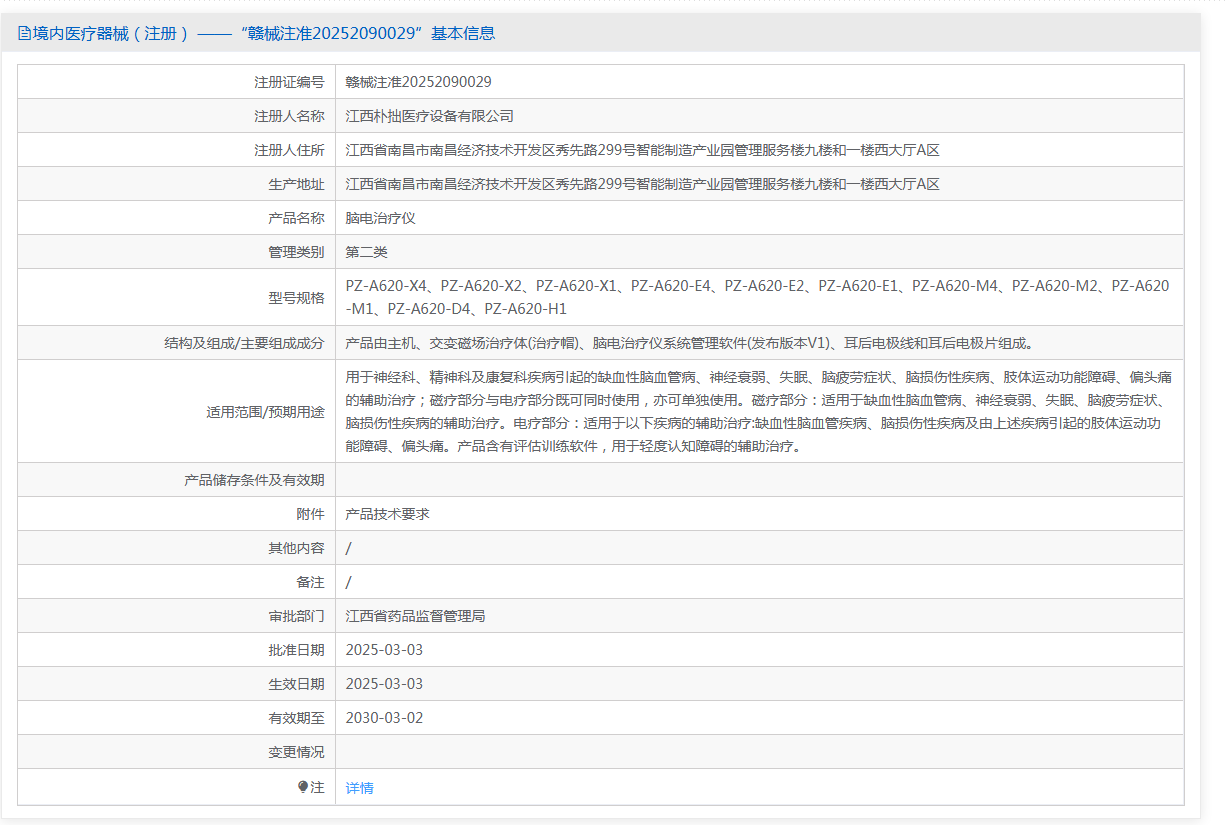The image size is (1226, 825).
Task: Select the 生效日期 value 2025-03-03
Action: coord(385,684)
